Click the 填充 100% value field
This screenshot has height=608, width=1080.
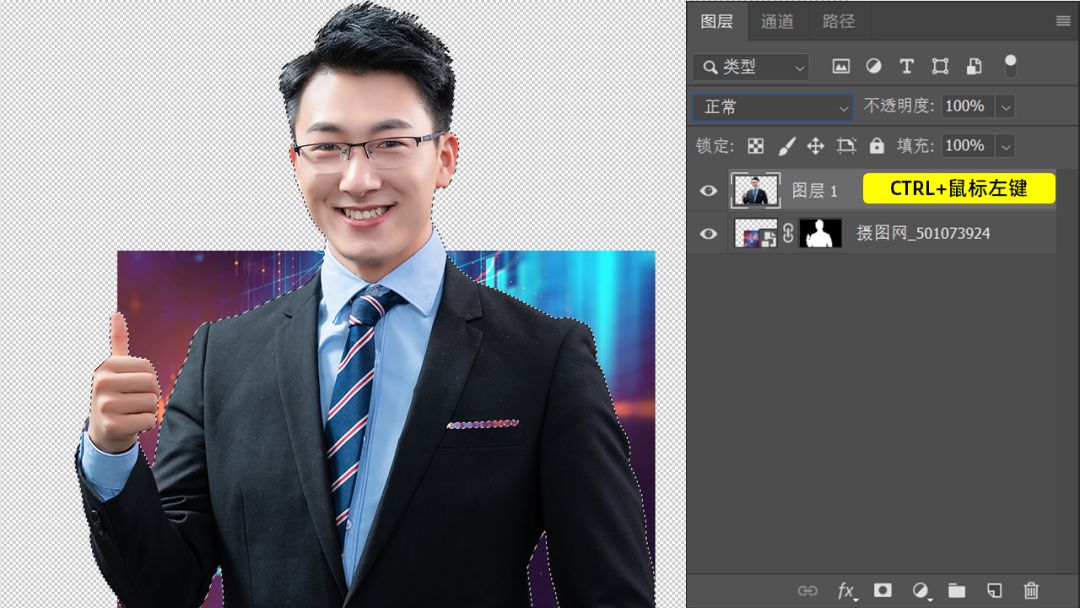click(x=967, y=146)
